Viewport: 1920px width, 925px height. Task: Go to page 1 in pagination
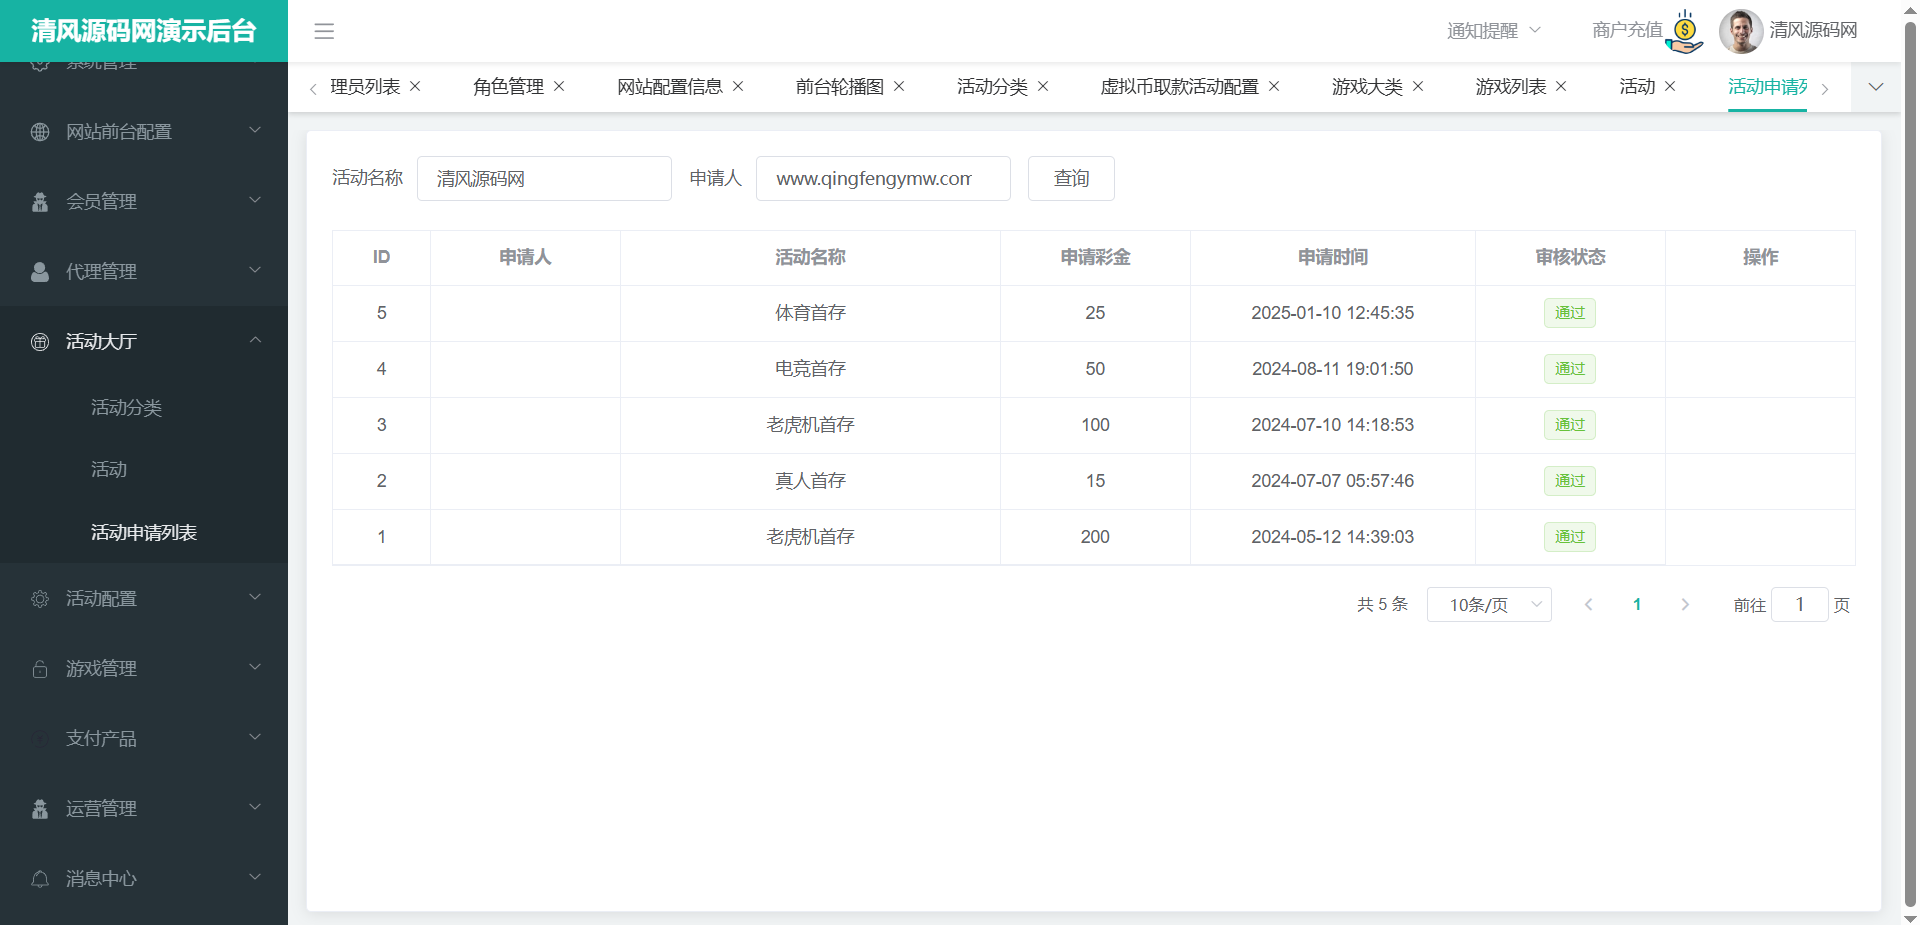(1637, 605)
